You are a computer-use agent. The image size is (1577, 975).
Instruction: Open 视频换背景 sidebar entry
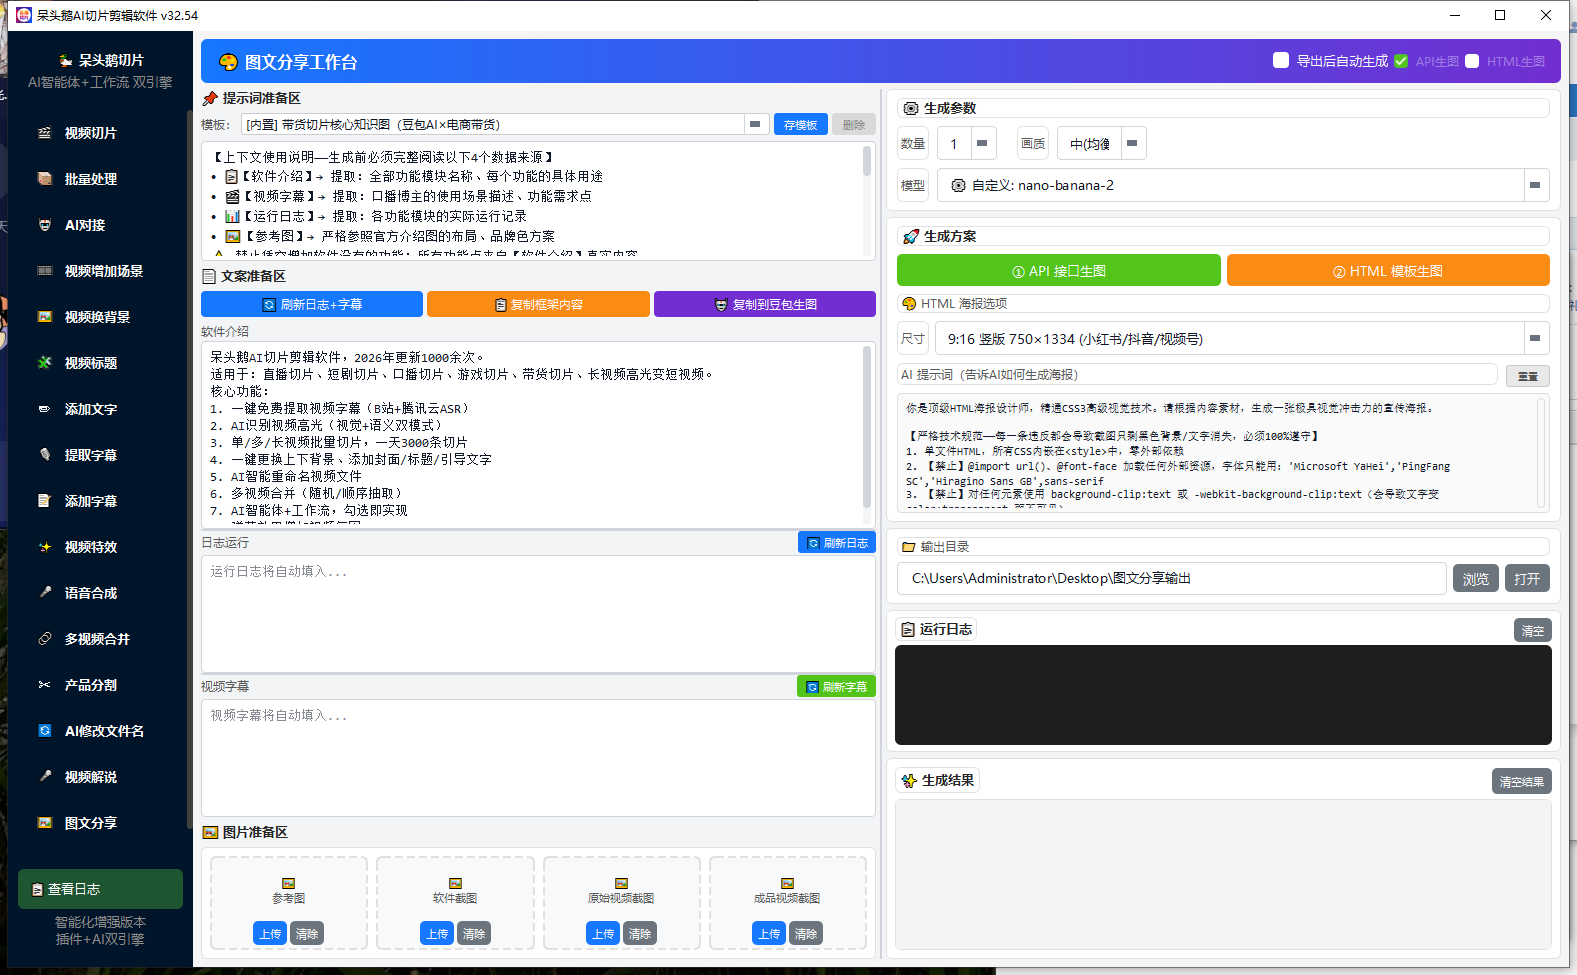[97, 317]
